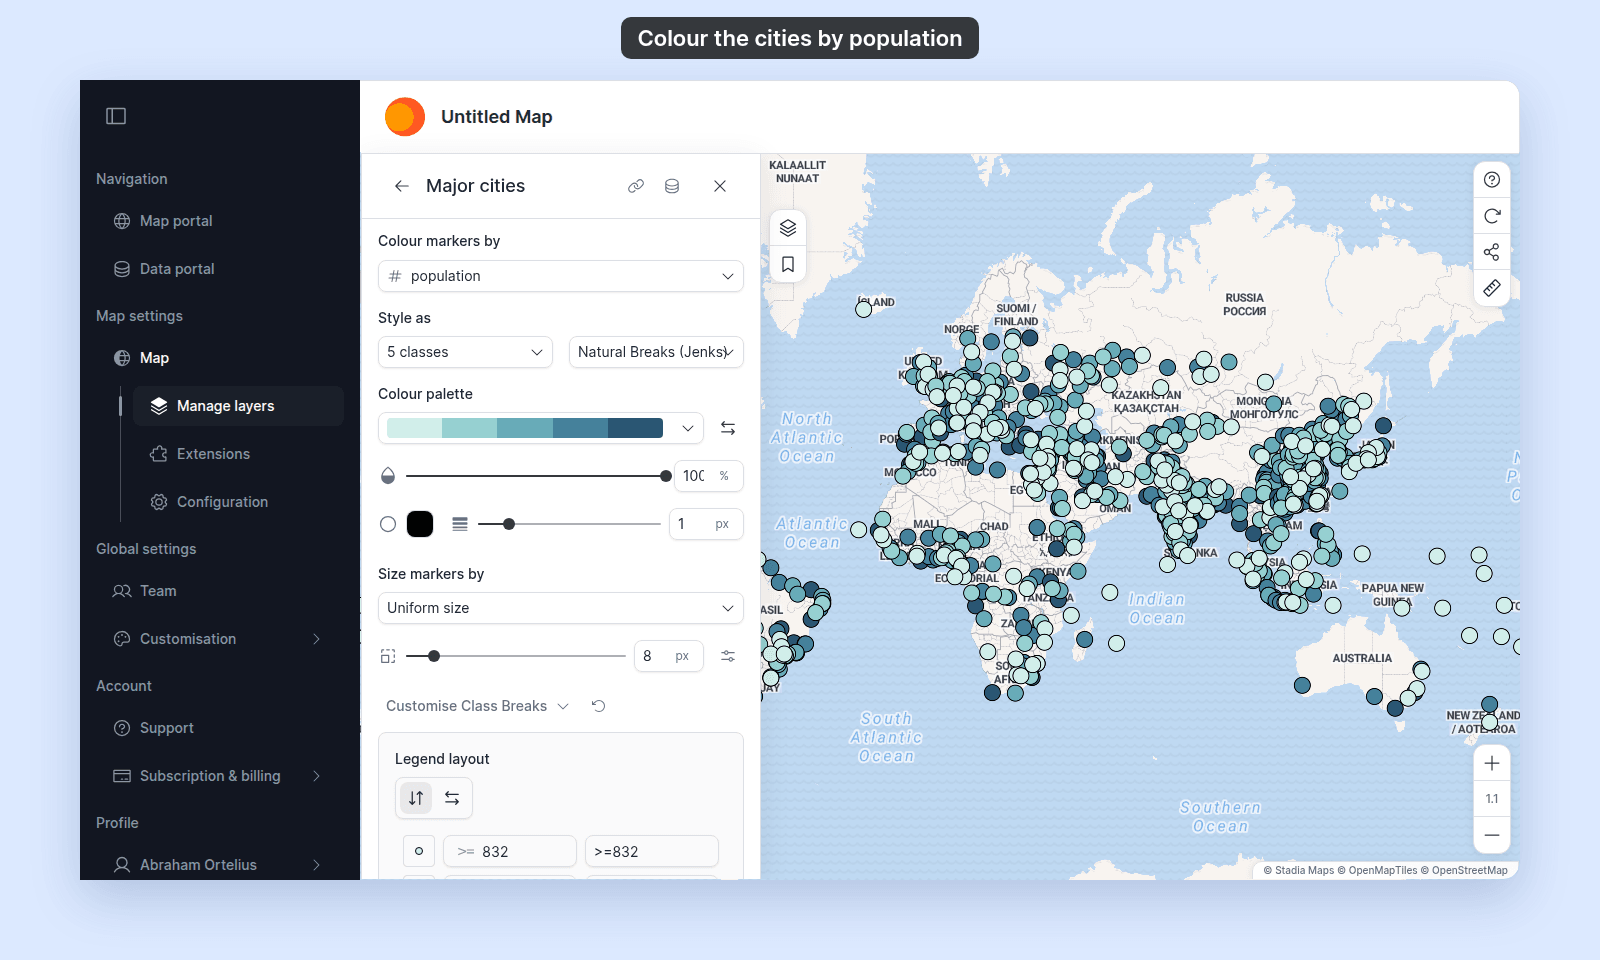
Task: Click the refresh map button
Action: coord(1492,216)
